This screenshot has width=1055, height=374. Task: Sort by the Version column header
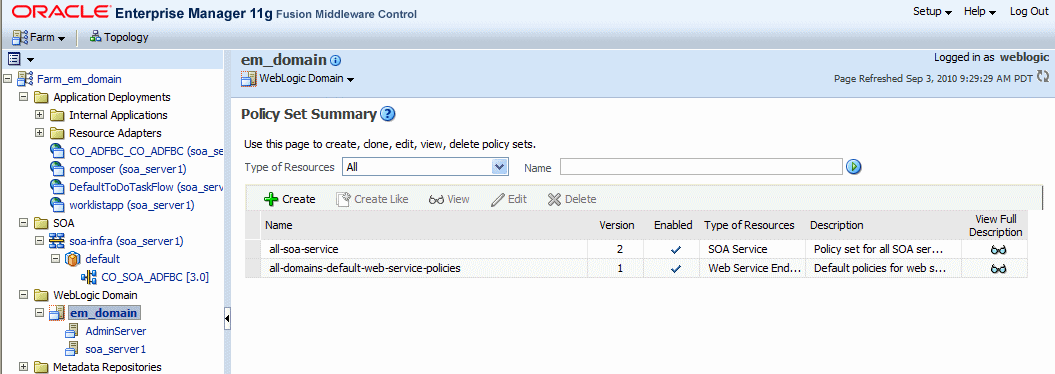pos(616,225)
